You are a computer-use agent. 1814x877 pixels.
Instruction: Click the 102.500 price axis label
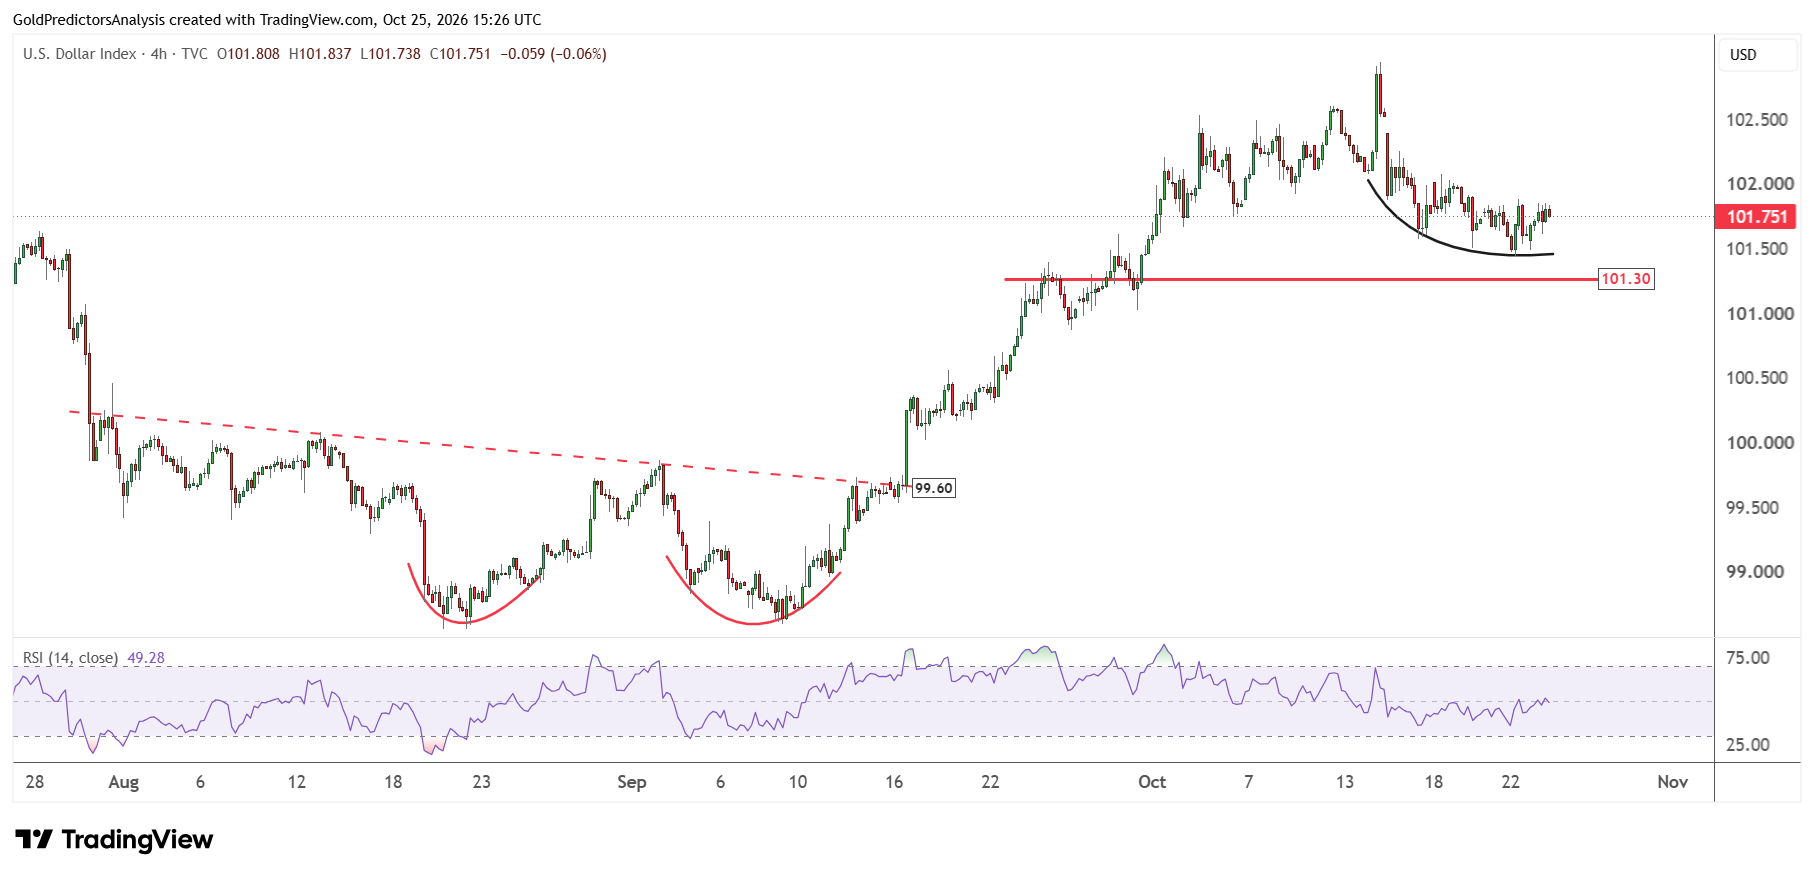click(x=1757, y=120)
